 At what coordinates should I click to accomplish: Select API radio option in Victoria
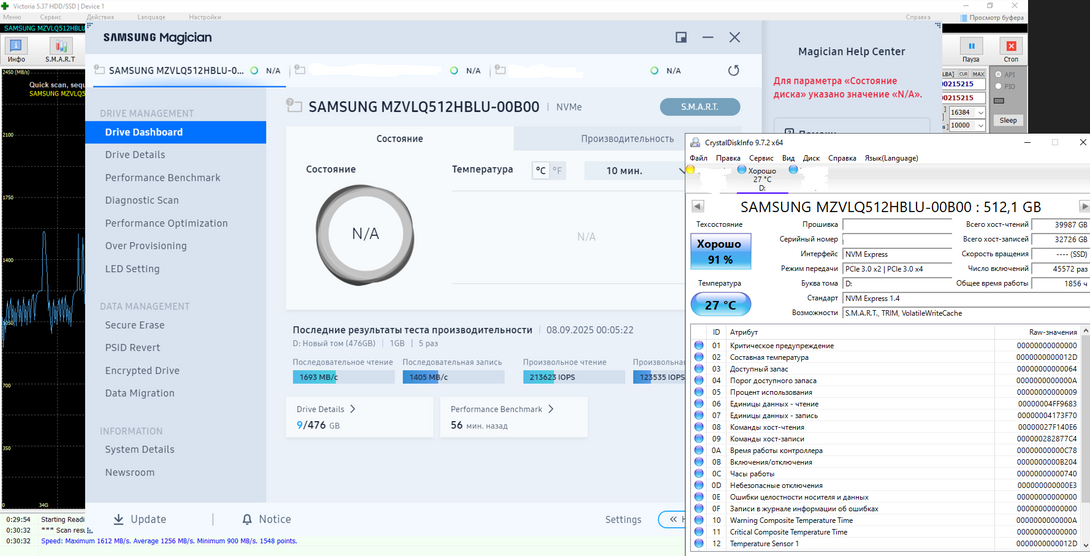[x=1005, y=74]
